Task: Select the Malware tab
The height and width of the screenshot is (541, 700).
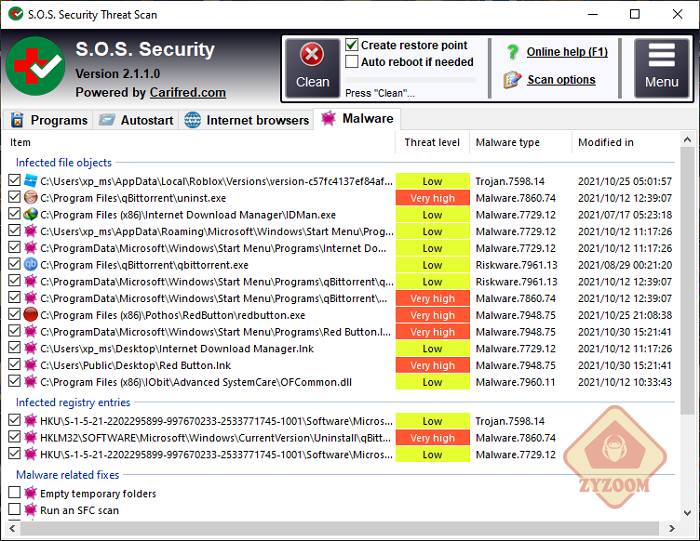Action: tap(357, 119)
